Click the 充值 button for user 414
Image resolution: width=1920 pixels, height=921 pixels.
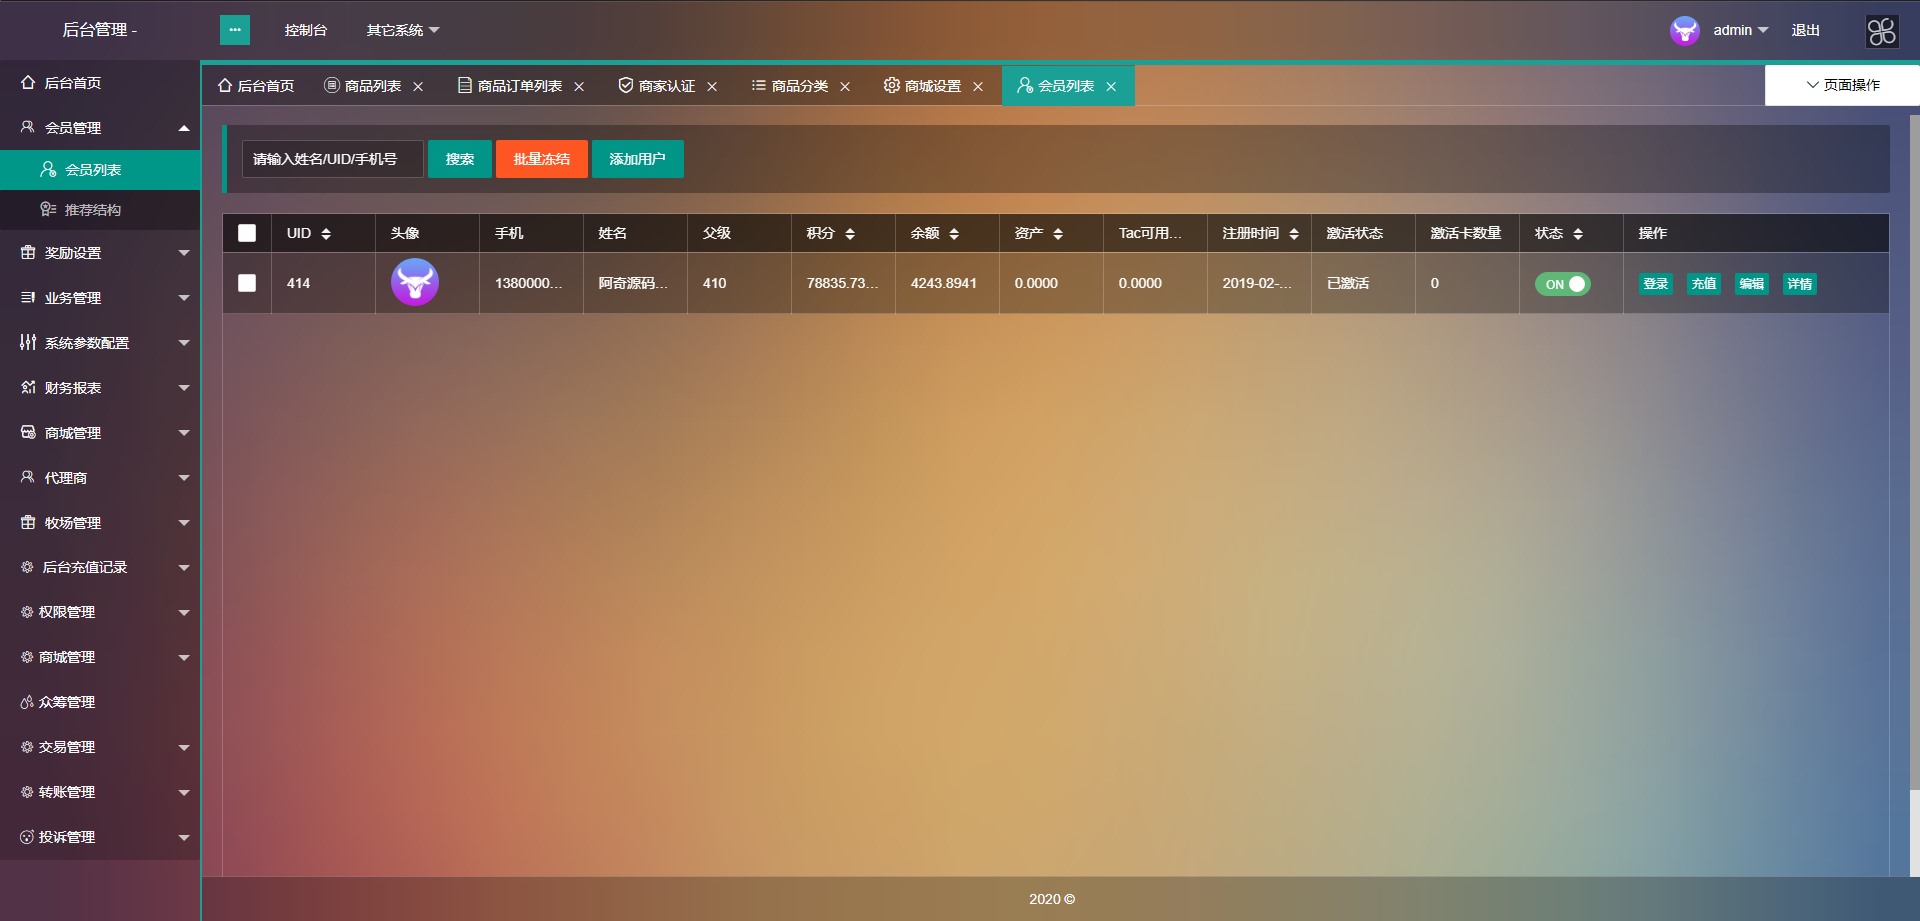pos(1703,284)
